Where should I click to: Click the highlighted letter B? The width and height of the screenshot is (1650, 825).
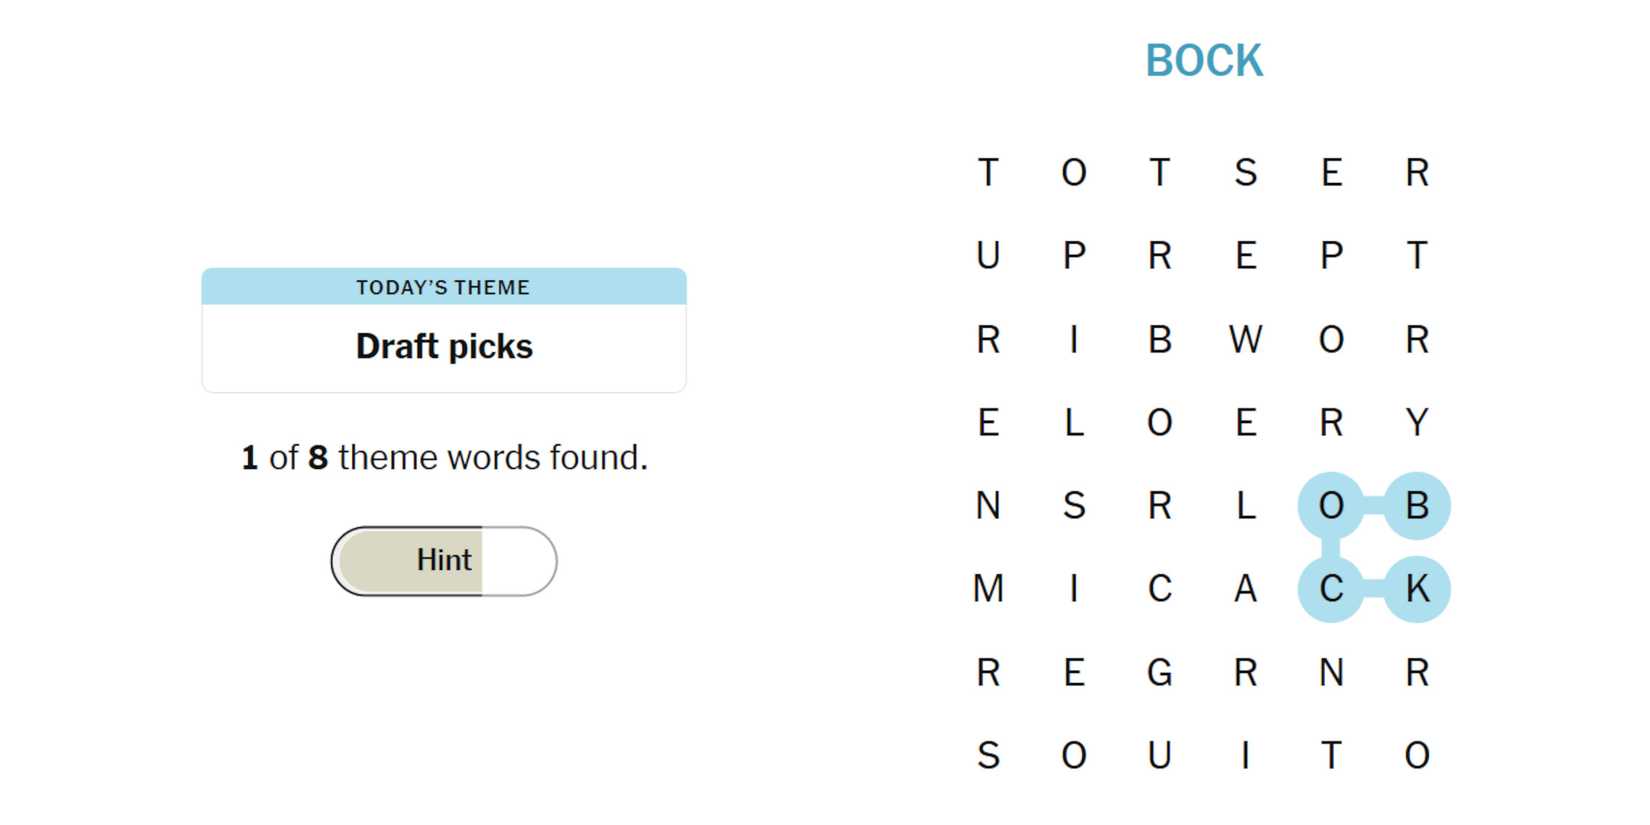pyautogui.click(x=1417, y=506)
